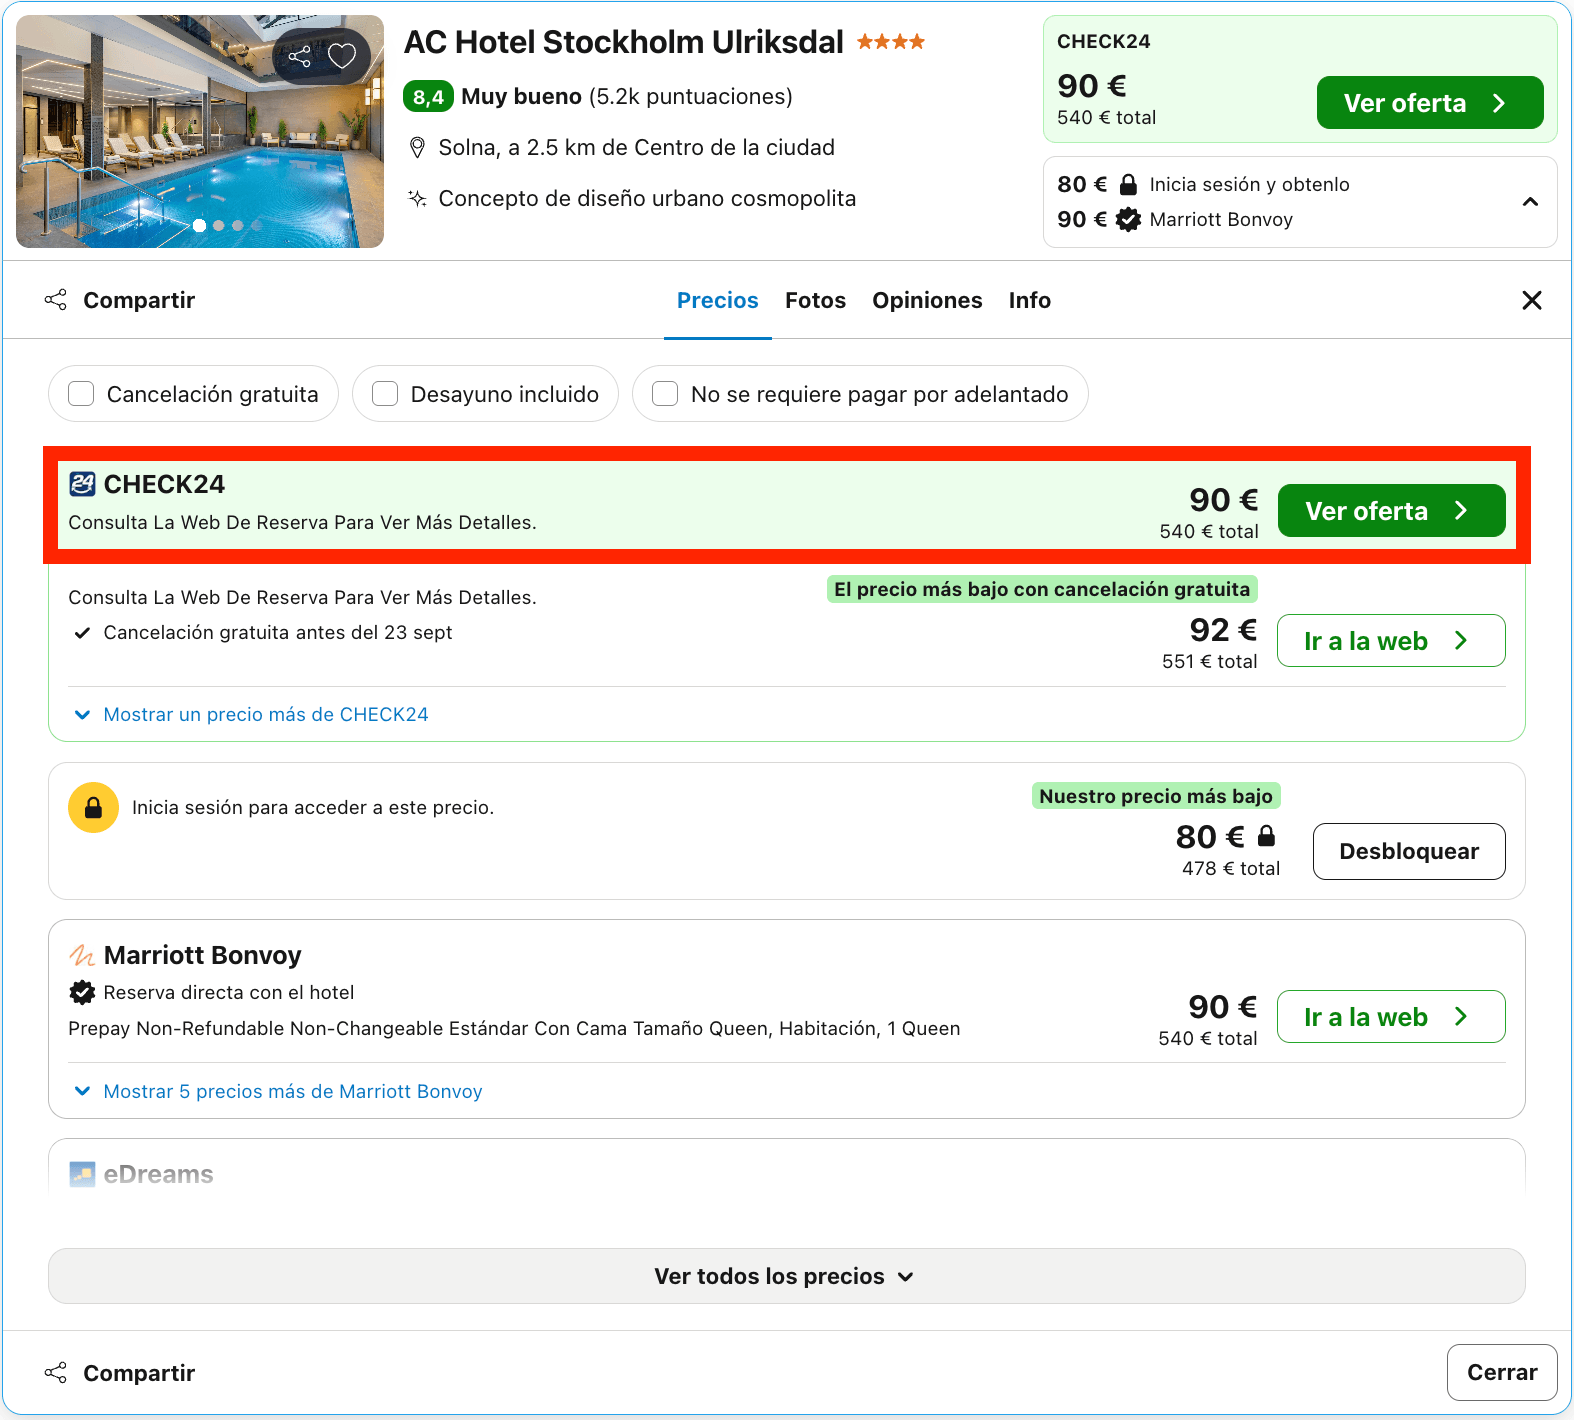The width and height of the screenshot is (1574, 1420).
Task: Click the share icon on the hotel photo
Action: 299,56
